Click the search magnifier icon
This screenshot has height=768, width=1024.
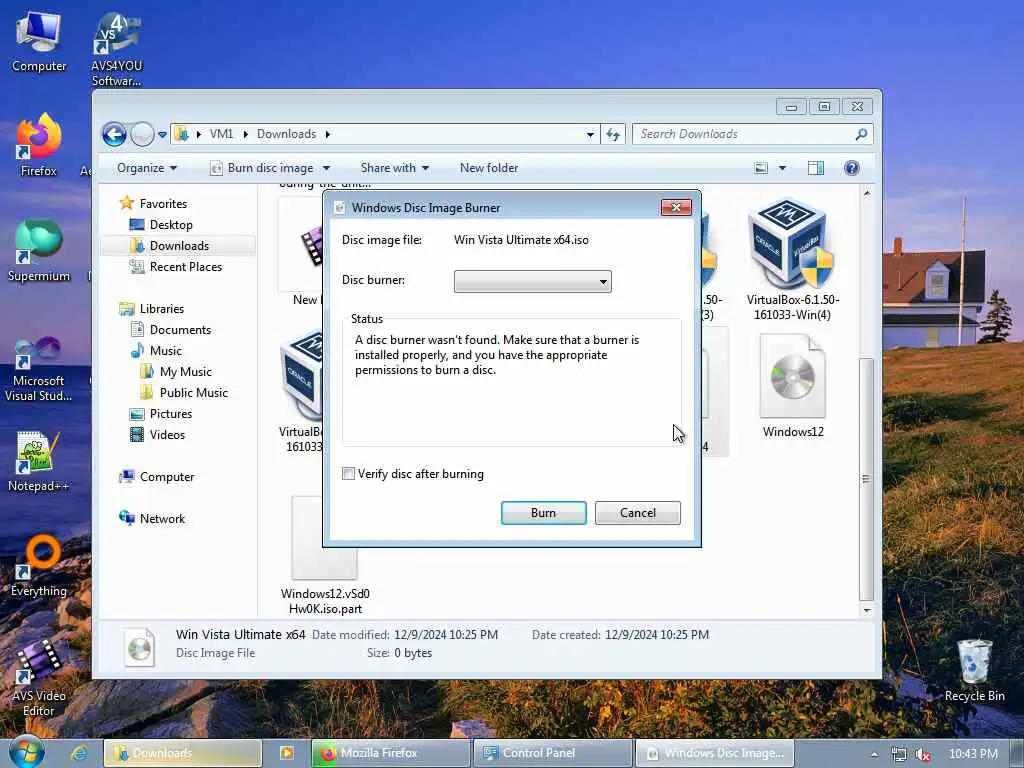861,134
